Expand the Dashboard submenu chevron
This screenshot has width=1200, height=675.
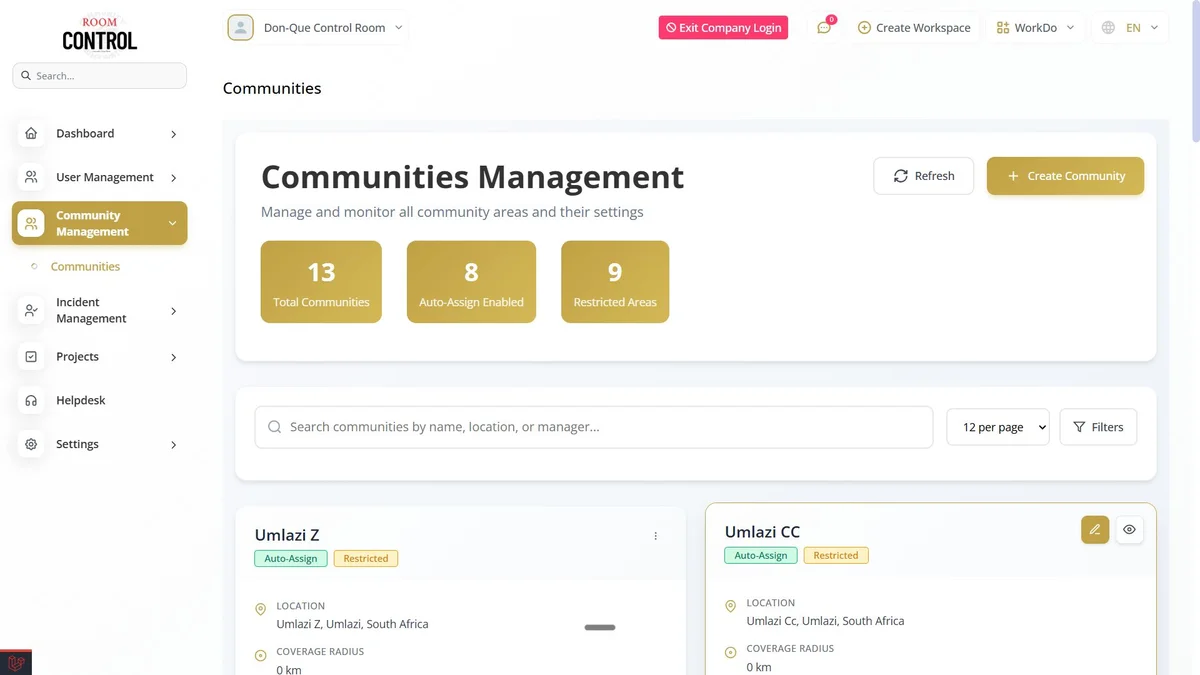tap(174, 134)
